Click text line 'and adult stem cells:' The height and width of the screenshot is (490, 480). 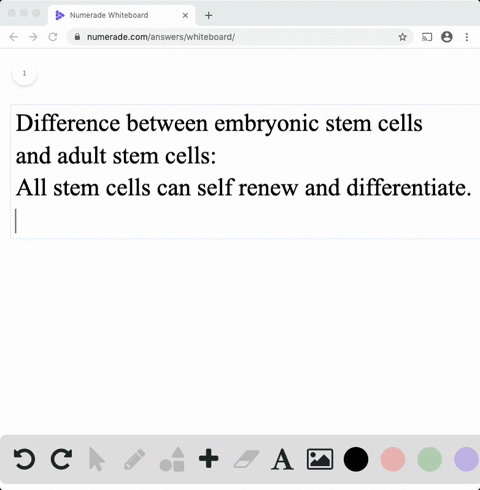tap(116, 156)
